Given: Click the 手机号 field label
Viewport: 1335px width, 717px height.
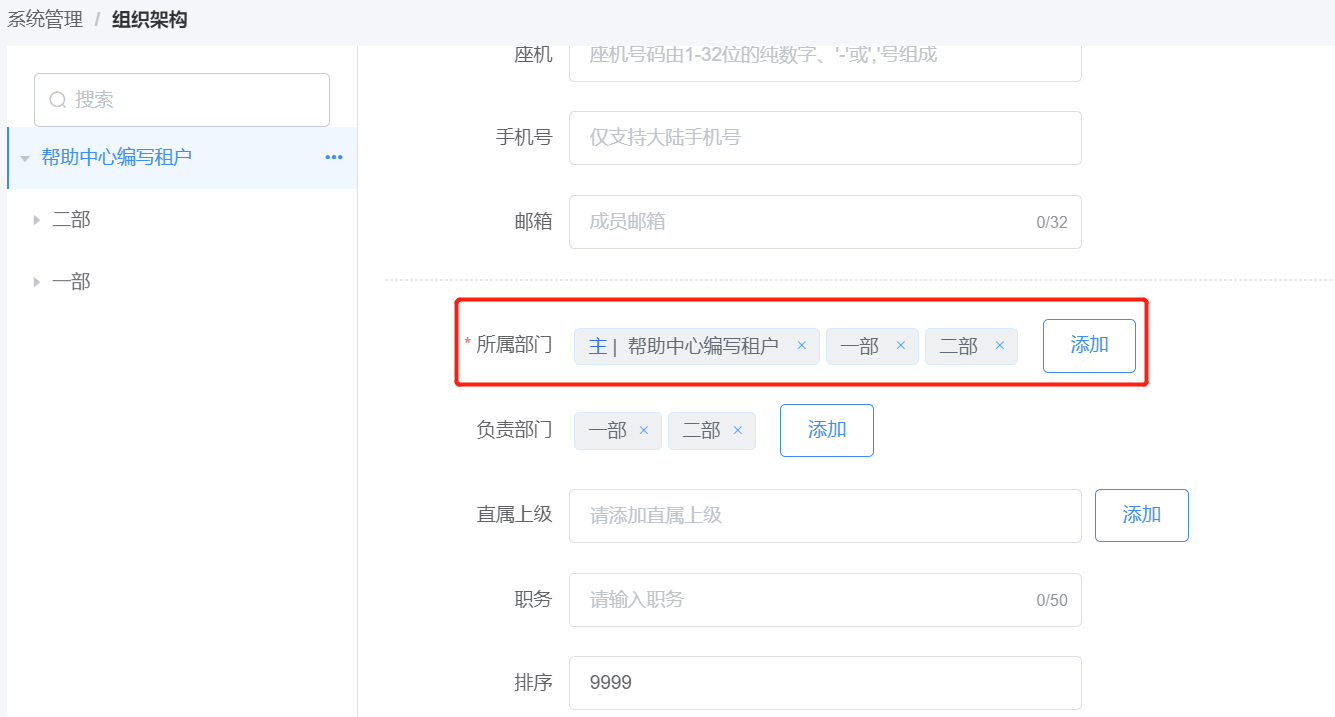Looking at the screenshot, I should click(x=524, y=137).
